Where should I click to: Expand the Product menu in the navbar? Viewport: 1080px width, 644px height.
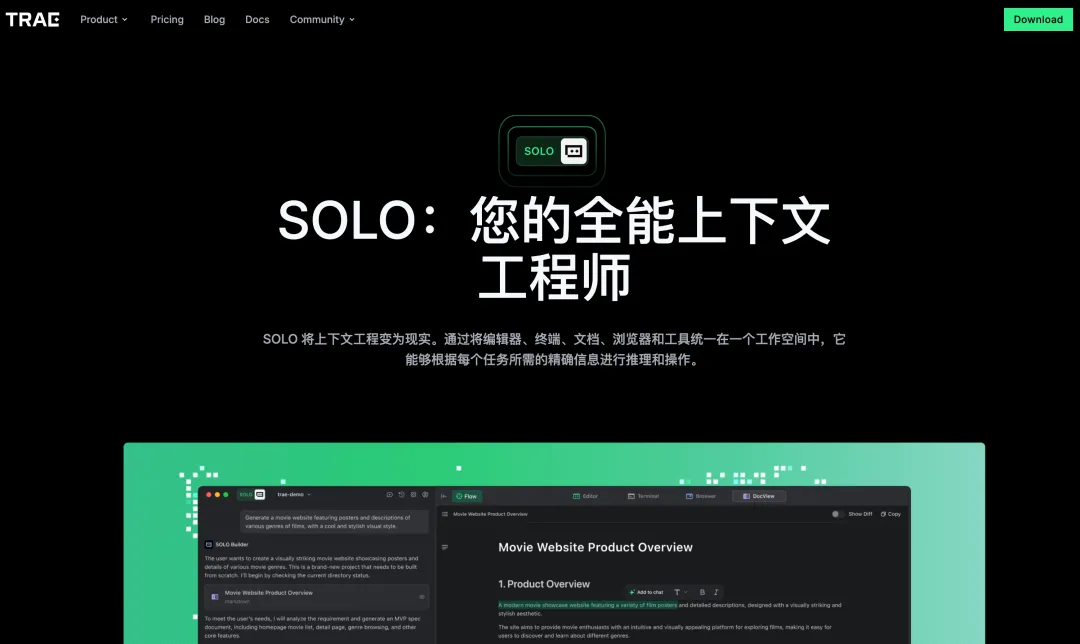coord(103,19)
